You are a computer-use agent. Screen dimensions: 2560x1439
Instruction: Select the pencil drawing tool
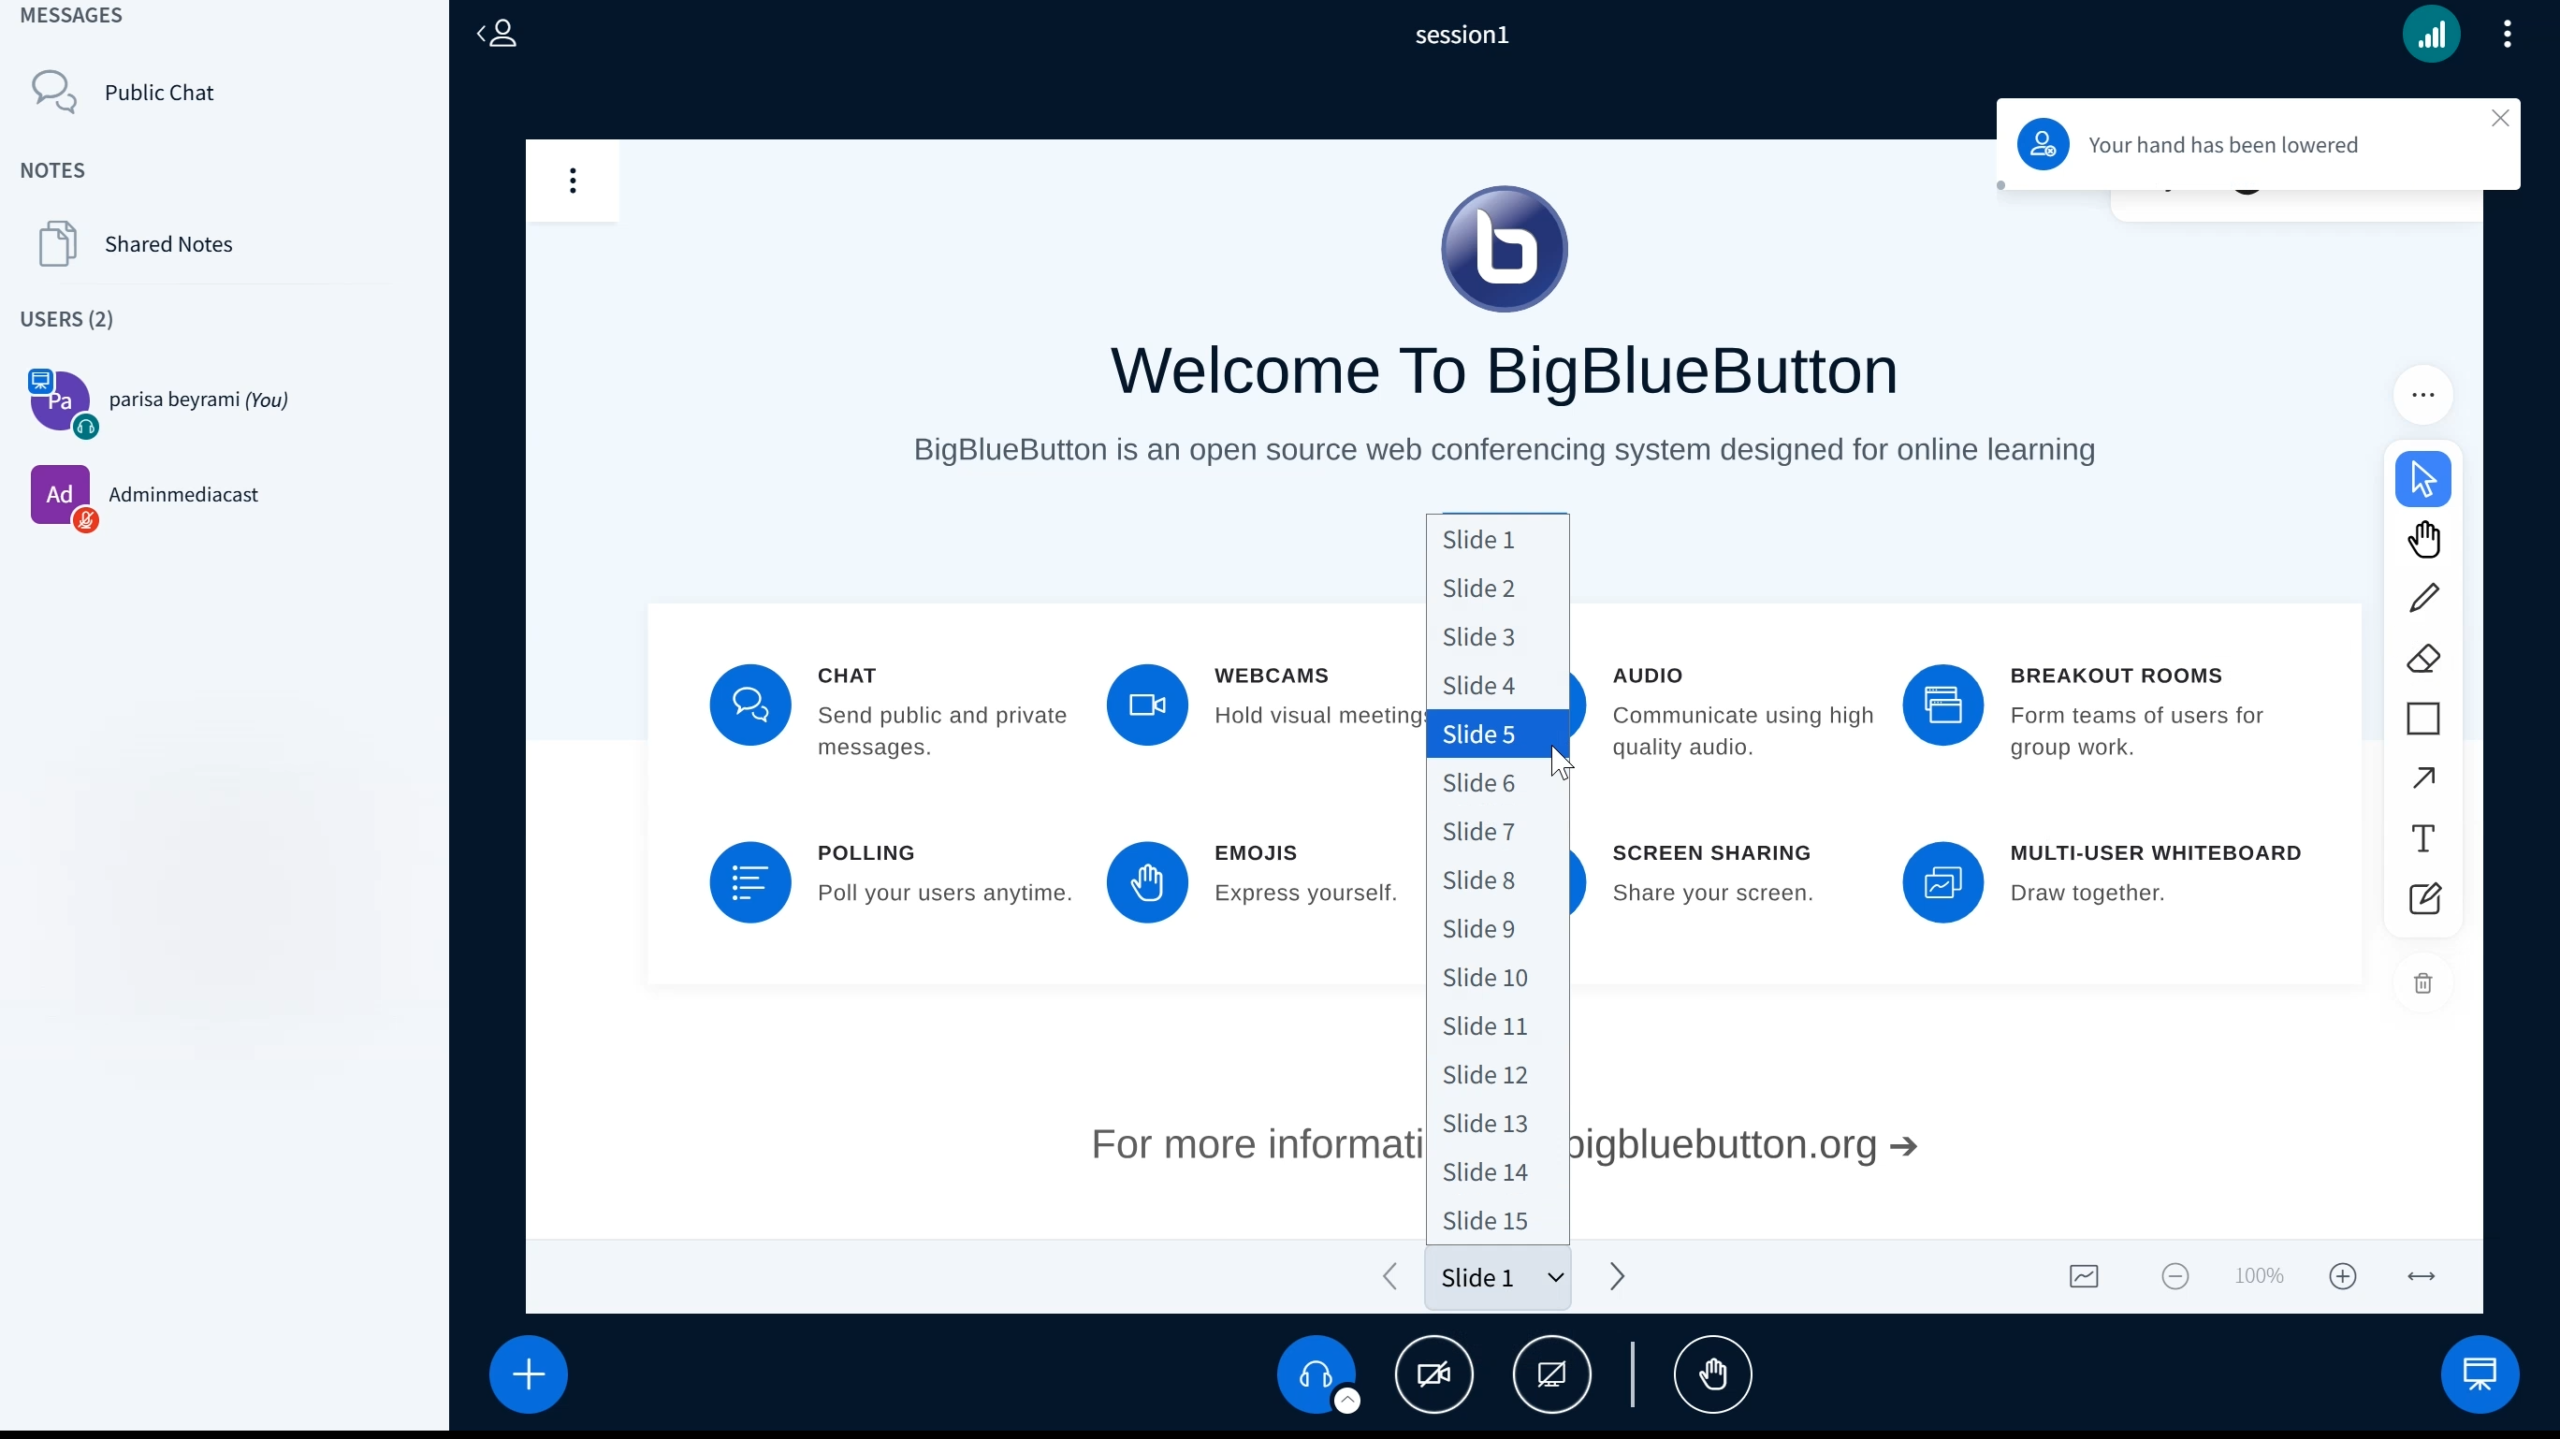[x=2423, y=598]
